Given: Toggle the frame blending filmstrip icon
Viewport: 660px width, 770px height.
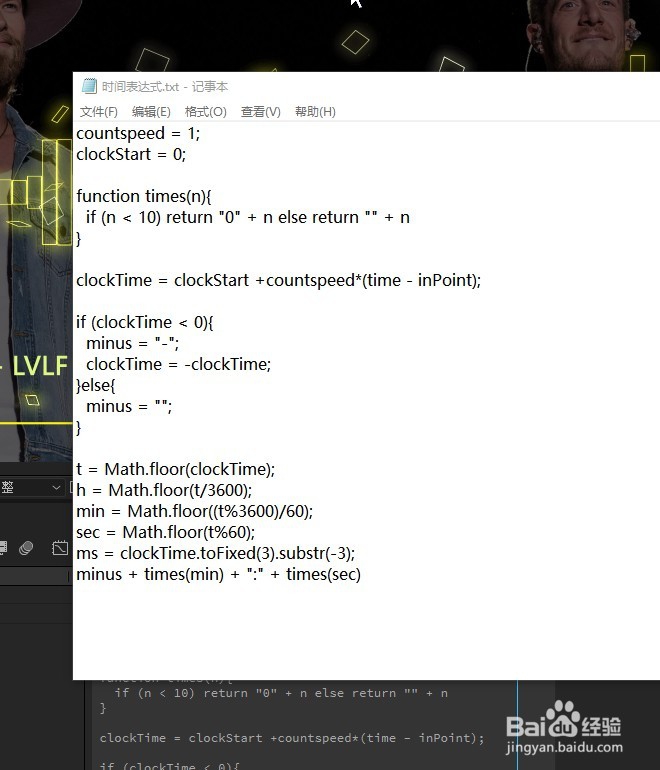Looking at the screenshot, I should point(3,548).
